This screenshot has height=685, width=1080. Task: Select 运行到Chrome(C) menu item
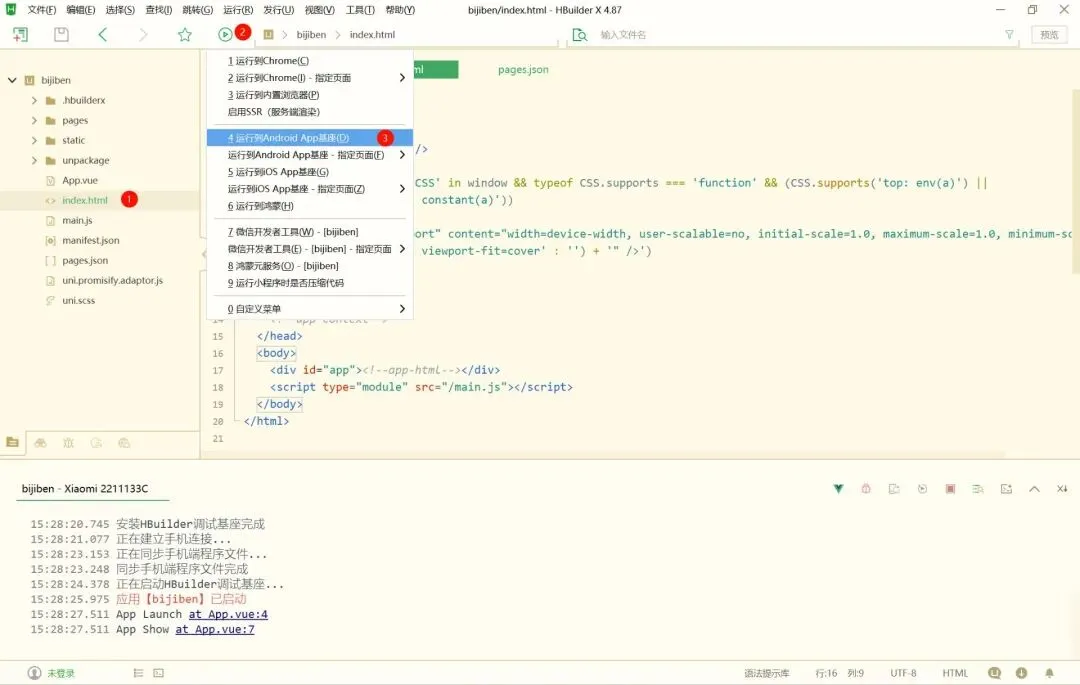coord(310,61)
